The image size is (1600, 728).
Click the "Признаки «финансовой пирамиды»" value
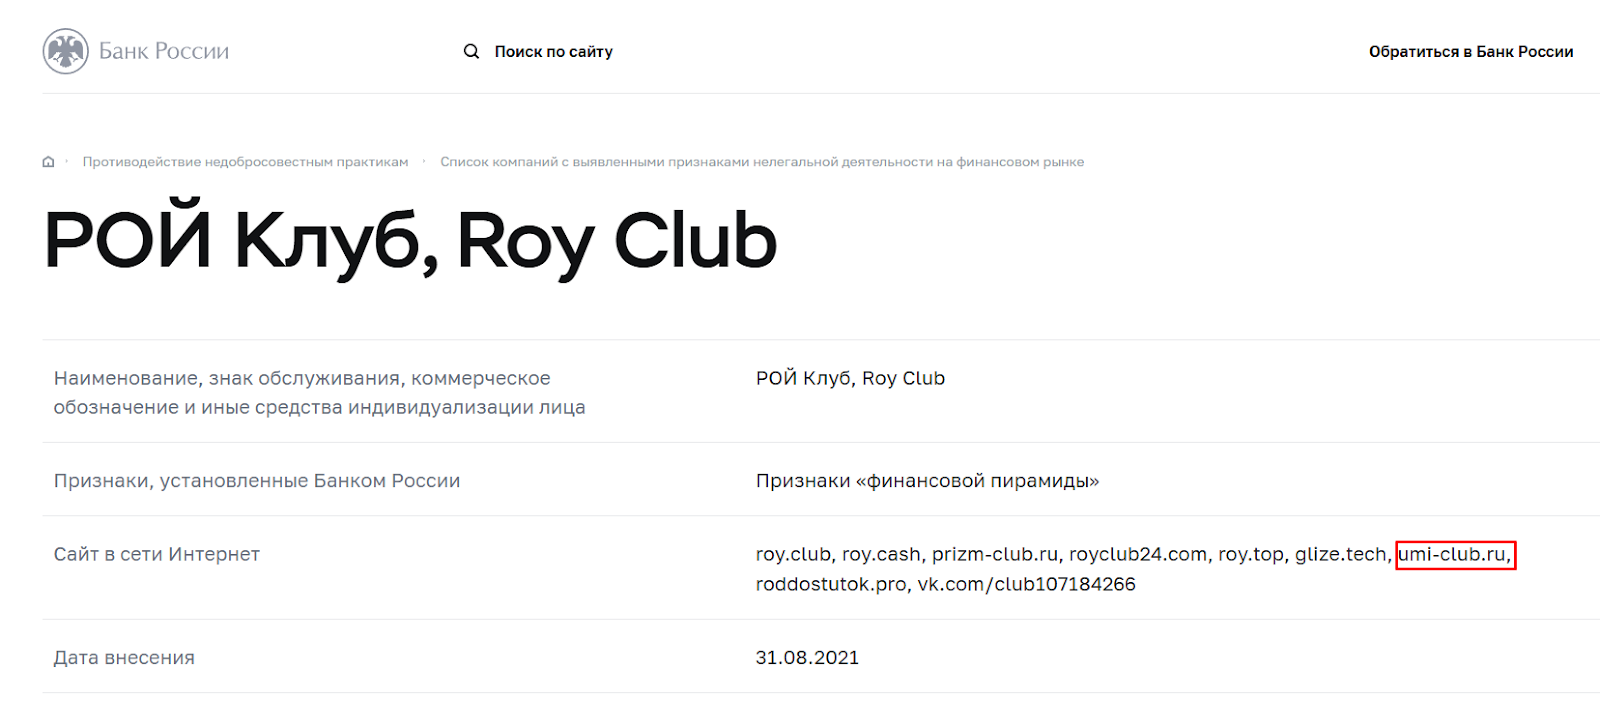(x=927, y=481)
